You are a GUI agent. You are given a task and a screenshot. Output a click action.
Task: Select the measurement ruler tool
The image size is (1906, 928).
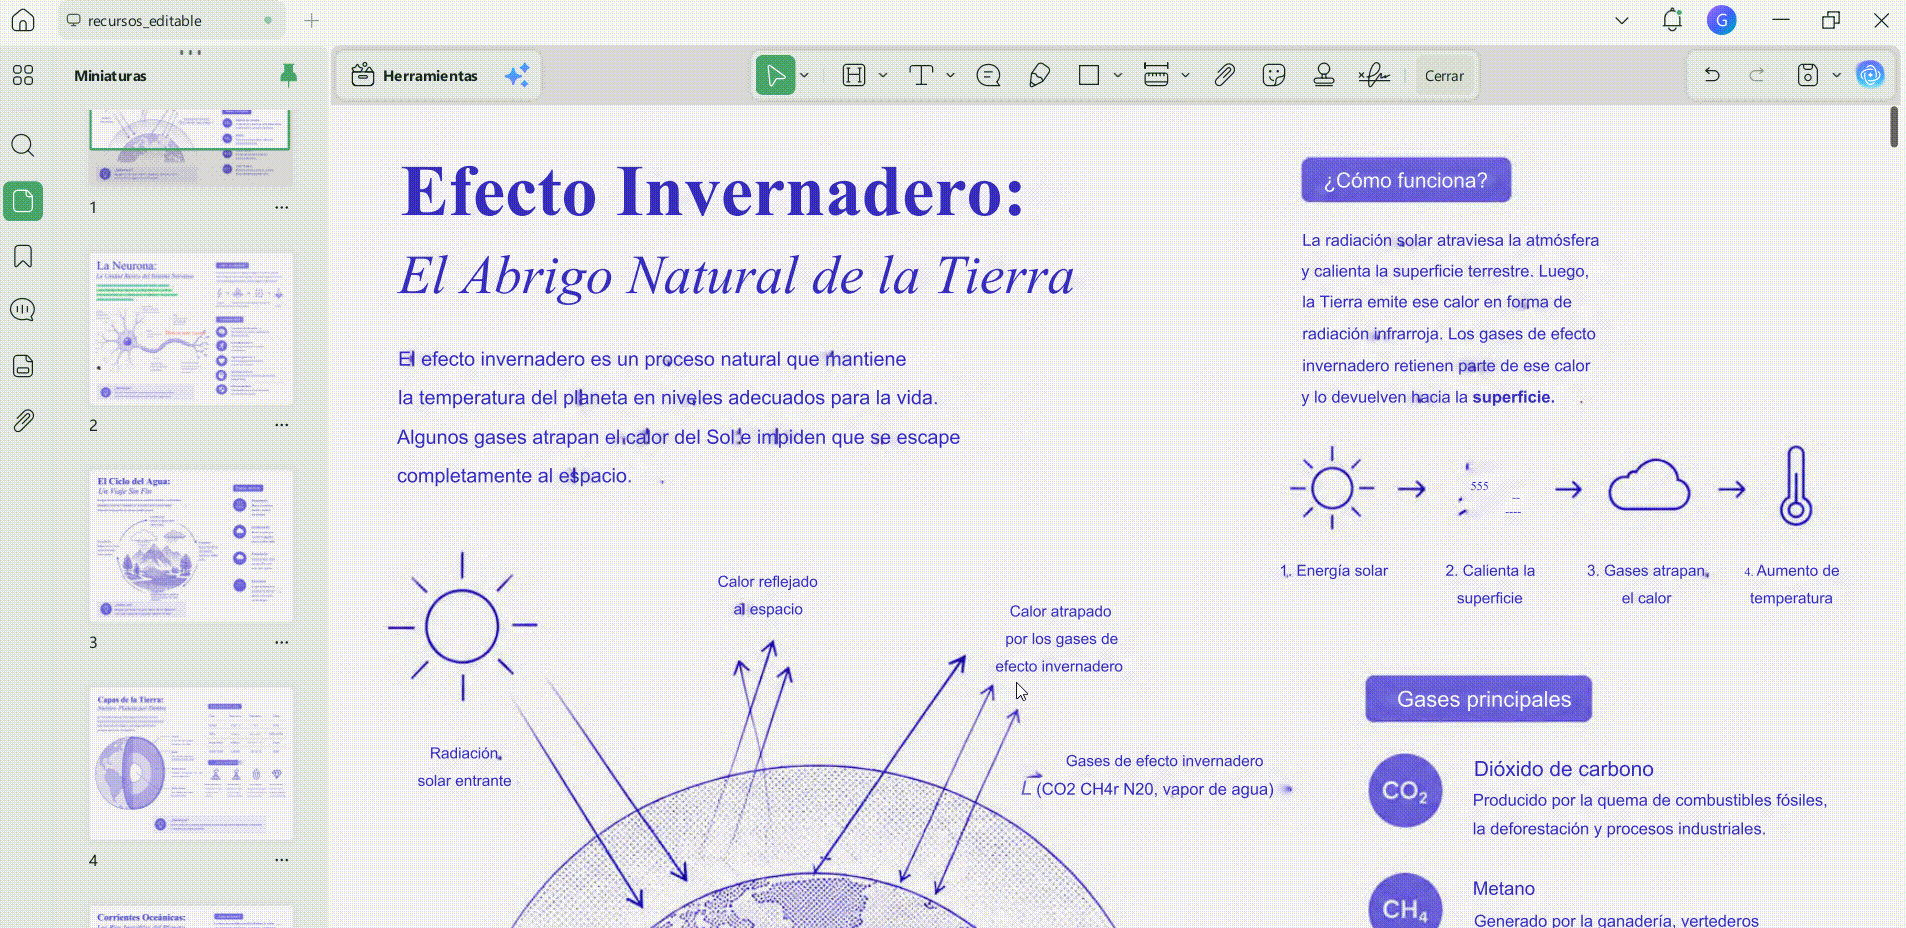coord(1156,76)
